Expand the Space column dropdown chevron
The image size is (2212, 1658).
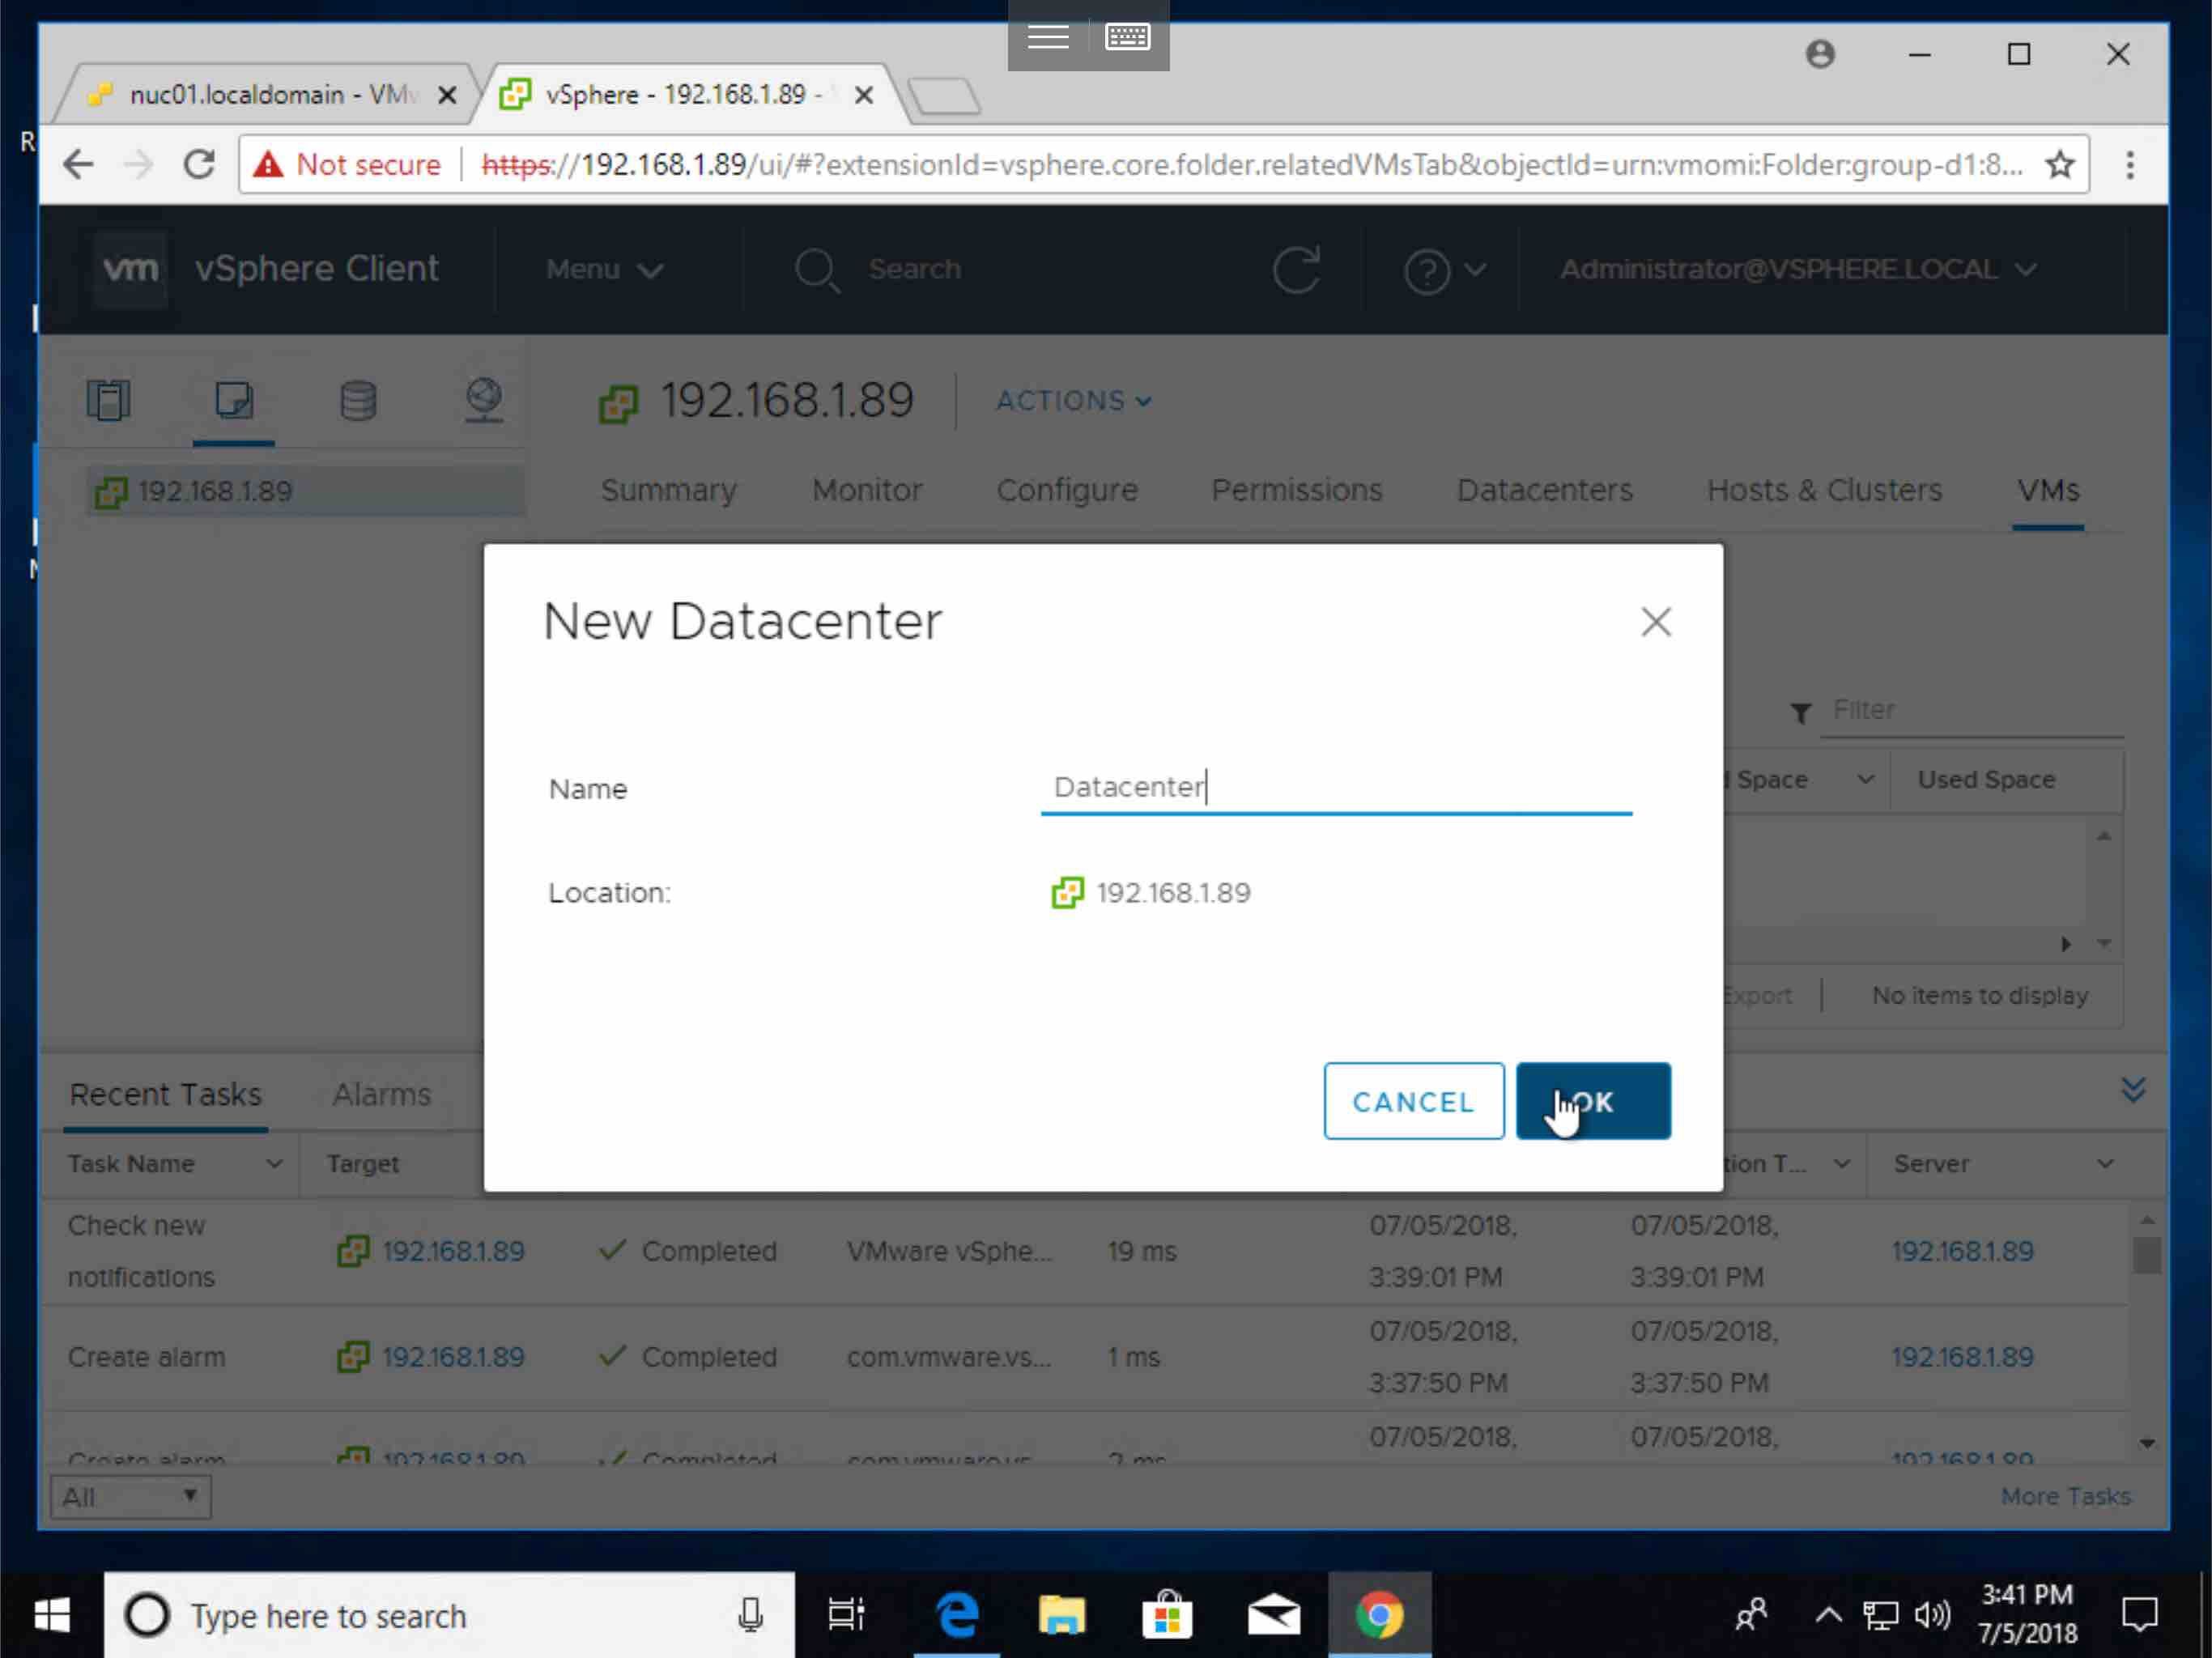1864,780
